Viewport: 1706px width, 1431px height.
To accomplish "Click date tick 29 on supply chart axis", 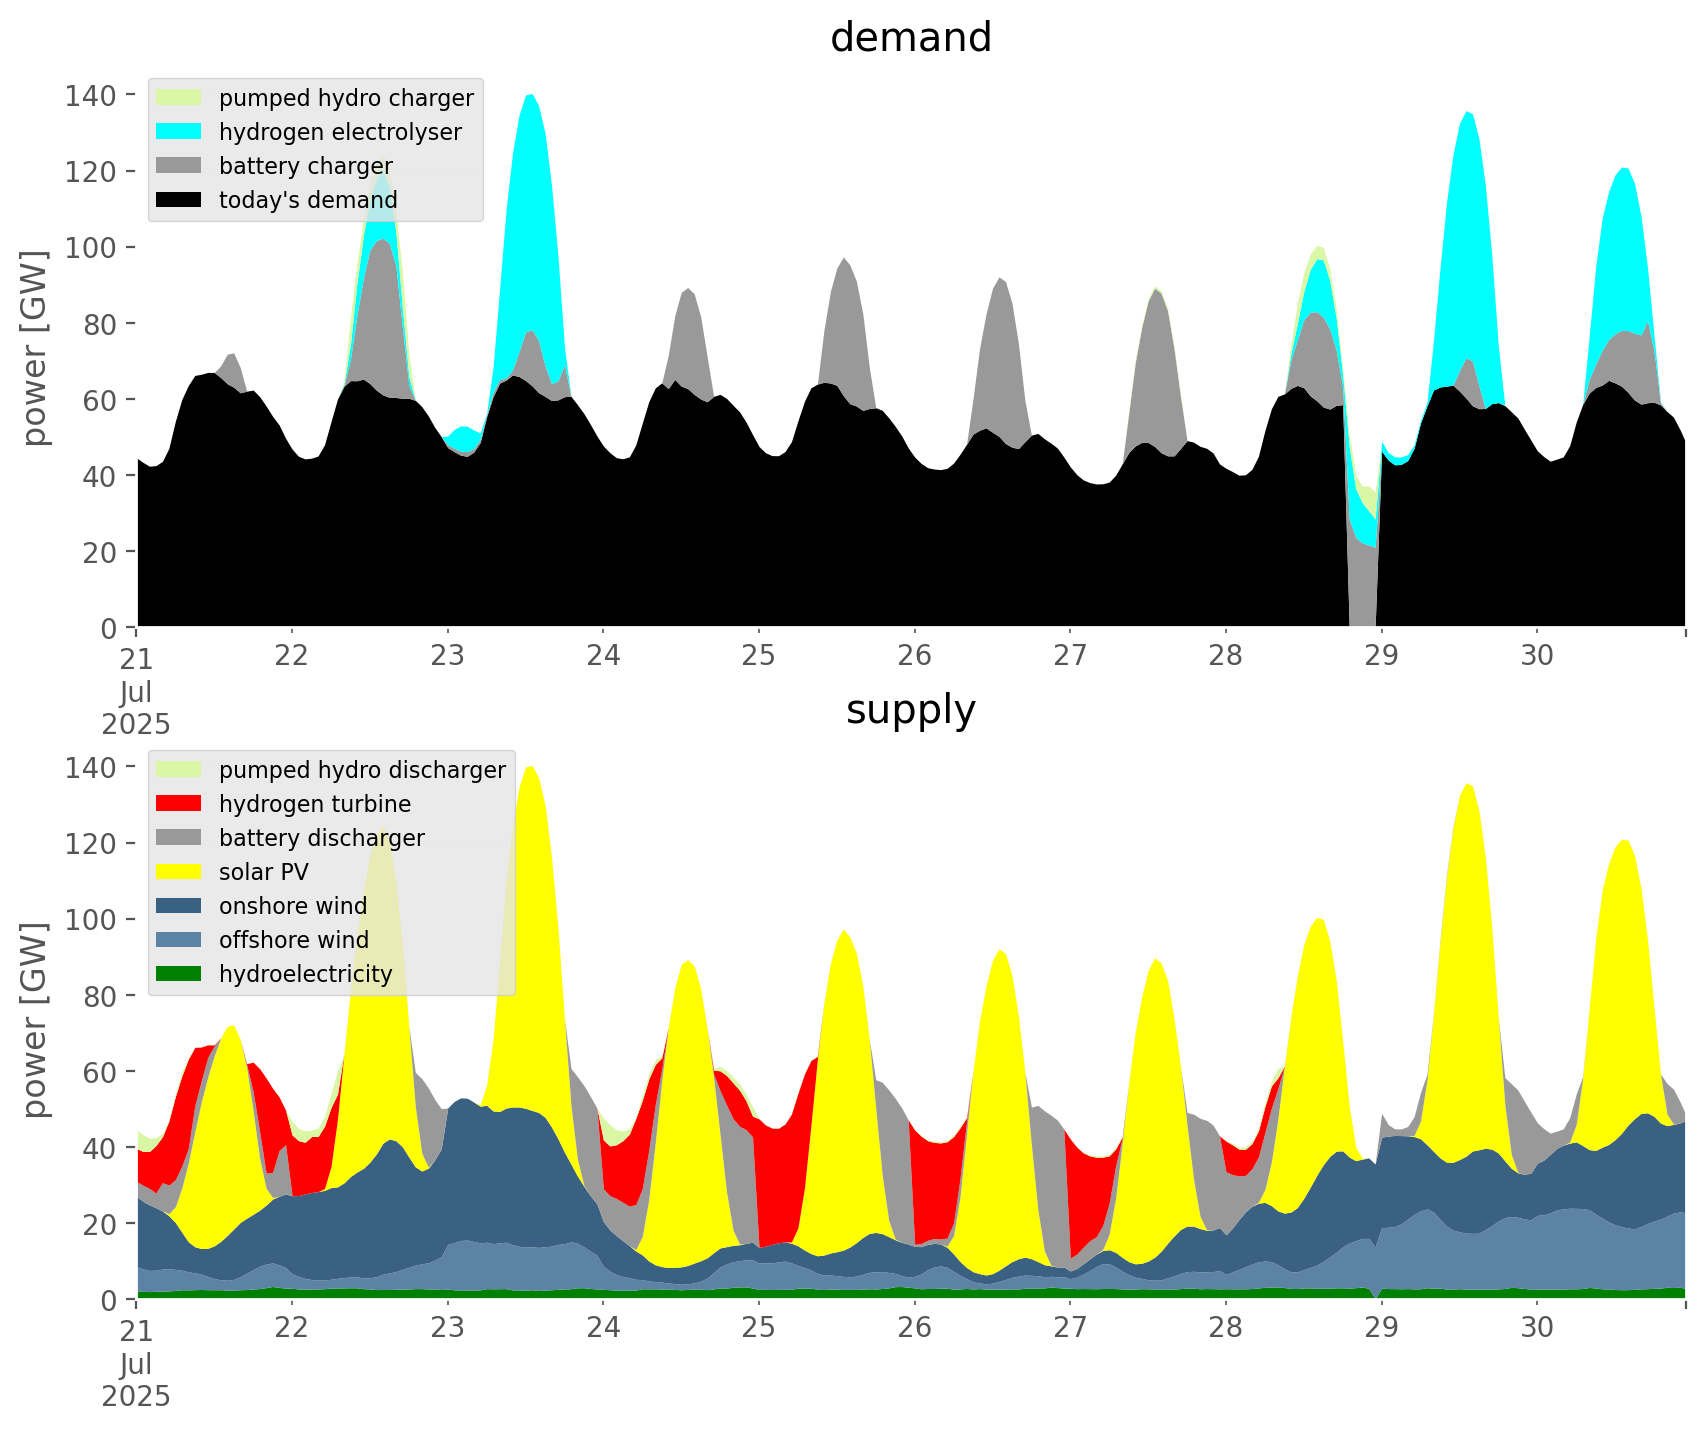I will point(1381,1328).
